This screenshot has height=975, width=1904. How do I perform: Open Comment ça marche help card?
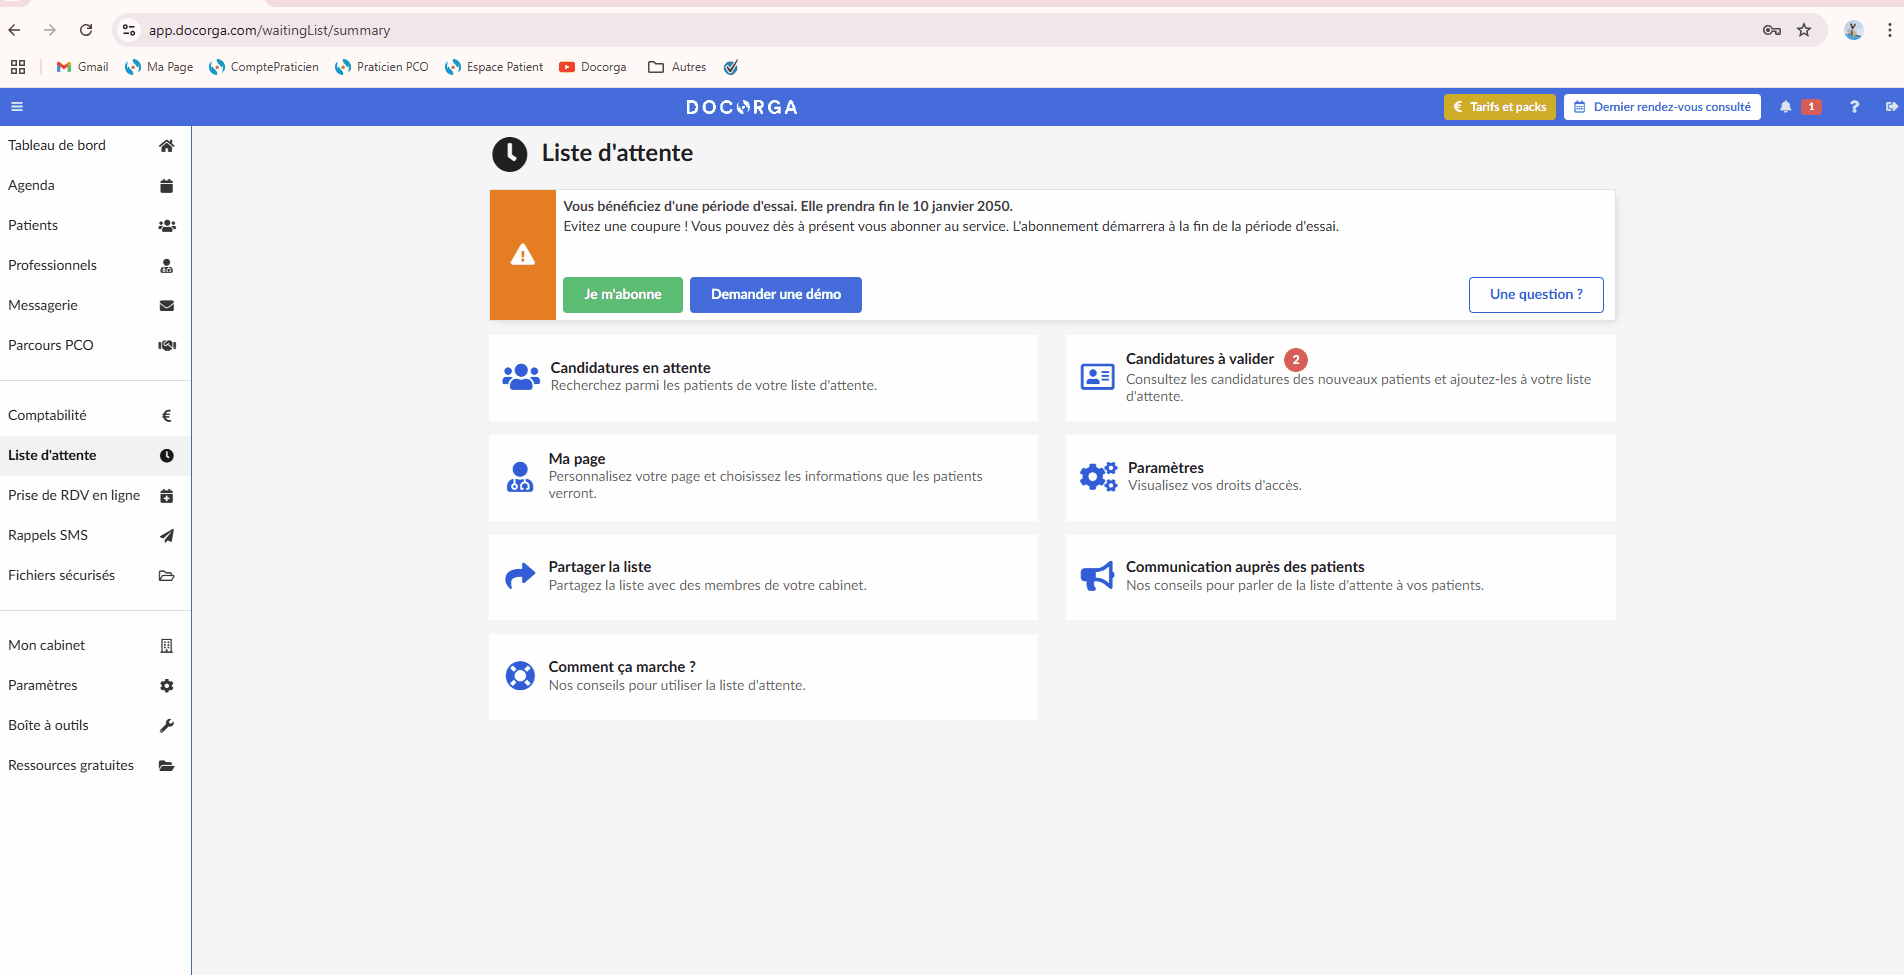coord(763,677)
